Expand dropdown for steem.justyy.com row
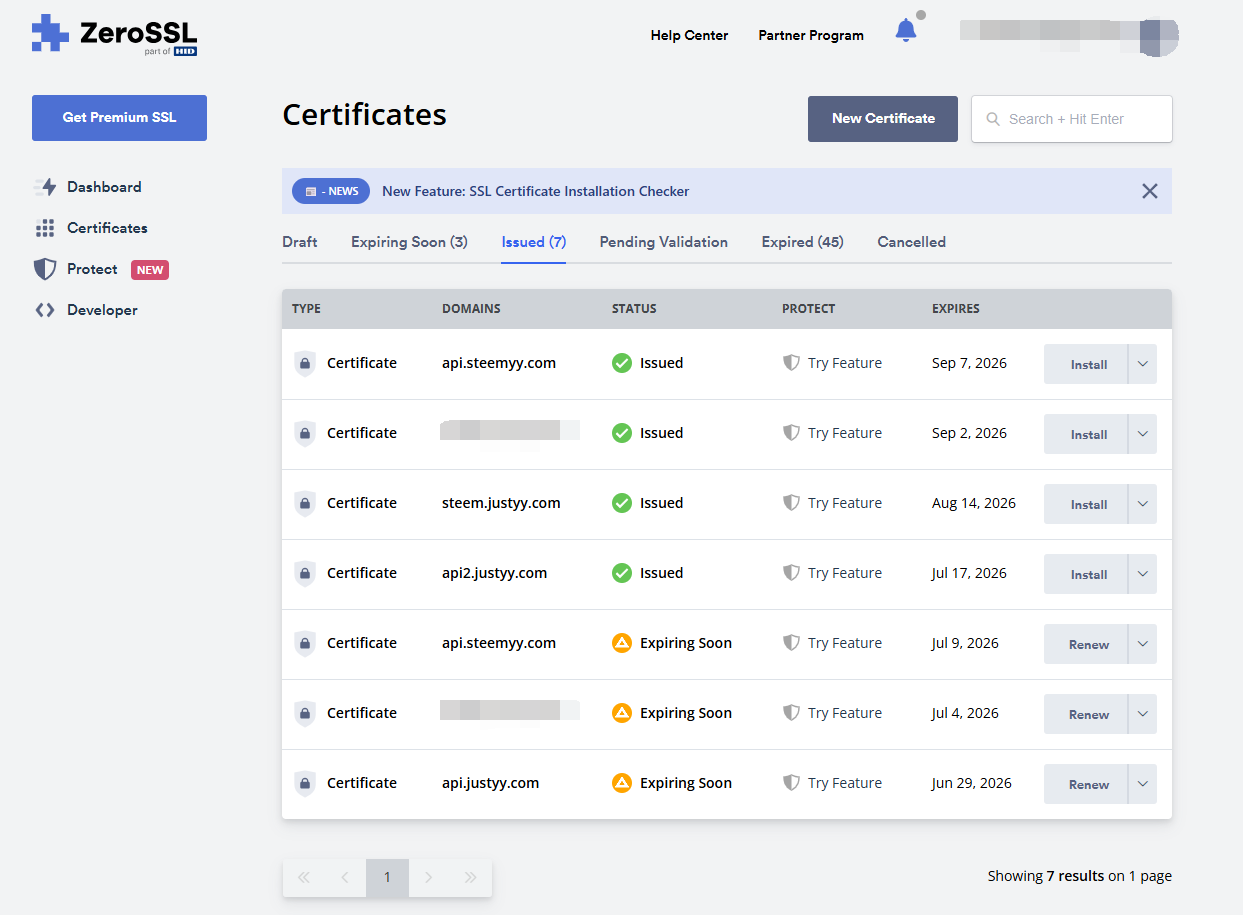This screenshot has height=915, width=1243. [1143, 504]
